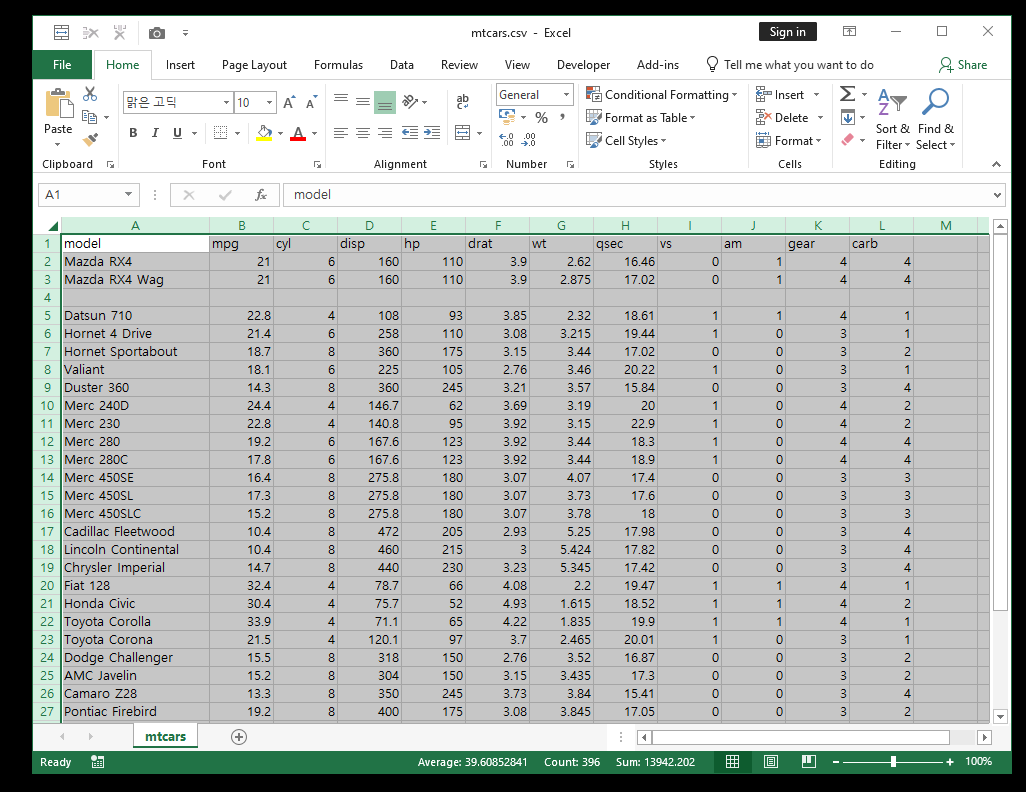Viewport: 1026px width, 792px height.
Task: Open Cell Styles gallery
Action: [626, 141]
